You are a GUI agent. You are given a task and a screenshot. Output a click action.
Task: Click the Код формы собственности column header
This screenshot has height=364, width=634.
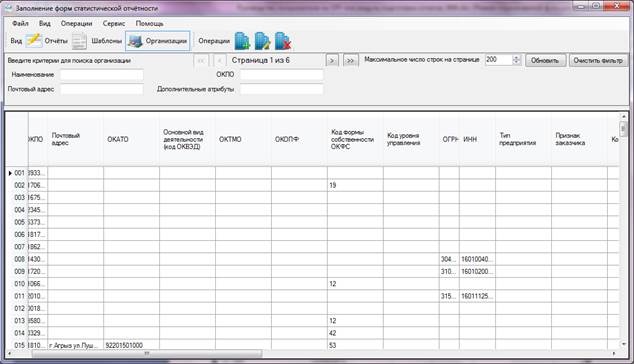point(355,139)
